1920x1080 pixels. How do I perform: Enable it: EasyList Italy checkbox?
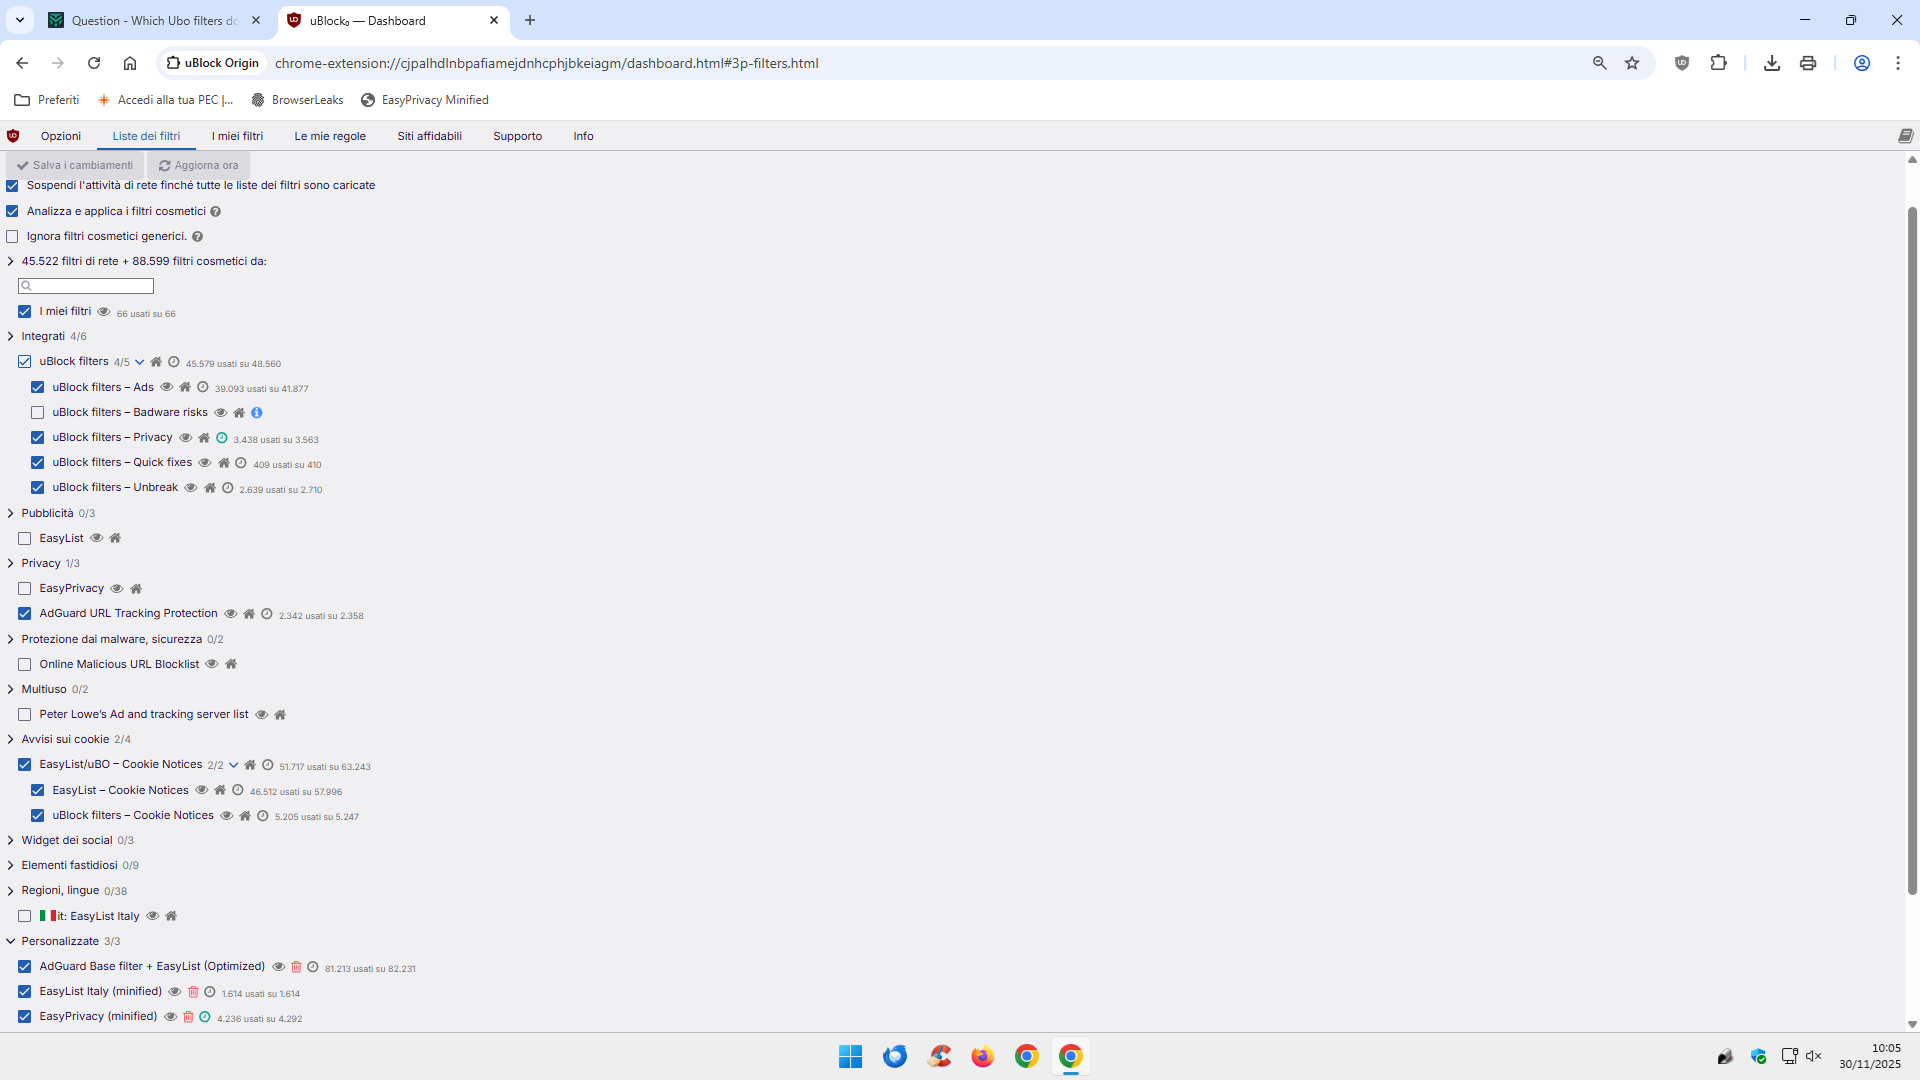pyautogui.click(x=24, y=916)
